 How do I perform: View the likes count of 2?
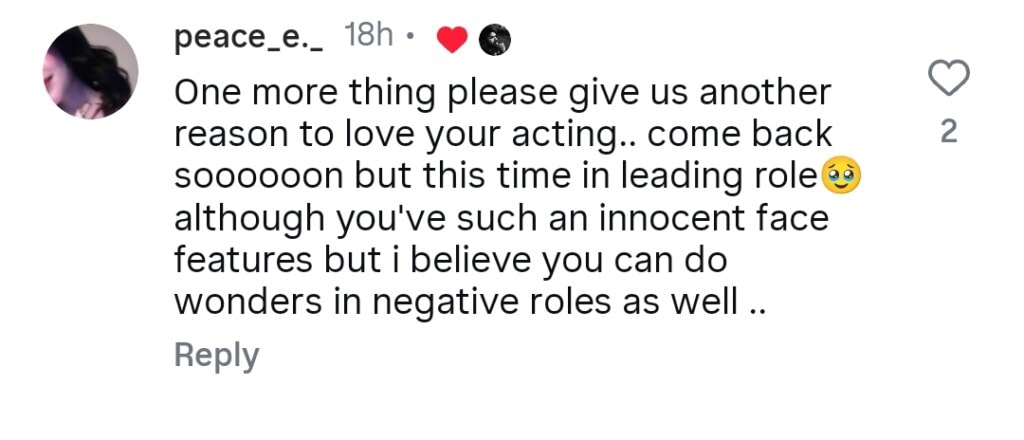(950, 132)
